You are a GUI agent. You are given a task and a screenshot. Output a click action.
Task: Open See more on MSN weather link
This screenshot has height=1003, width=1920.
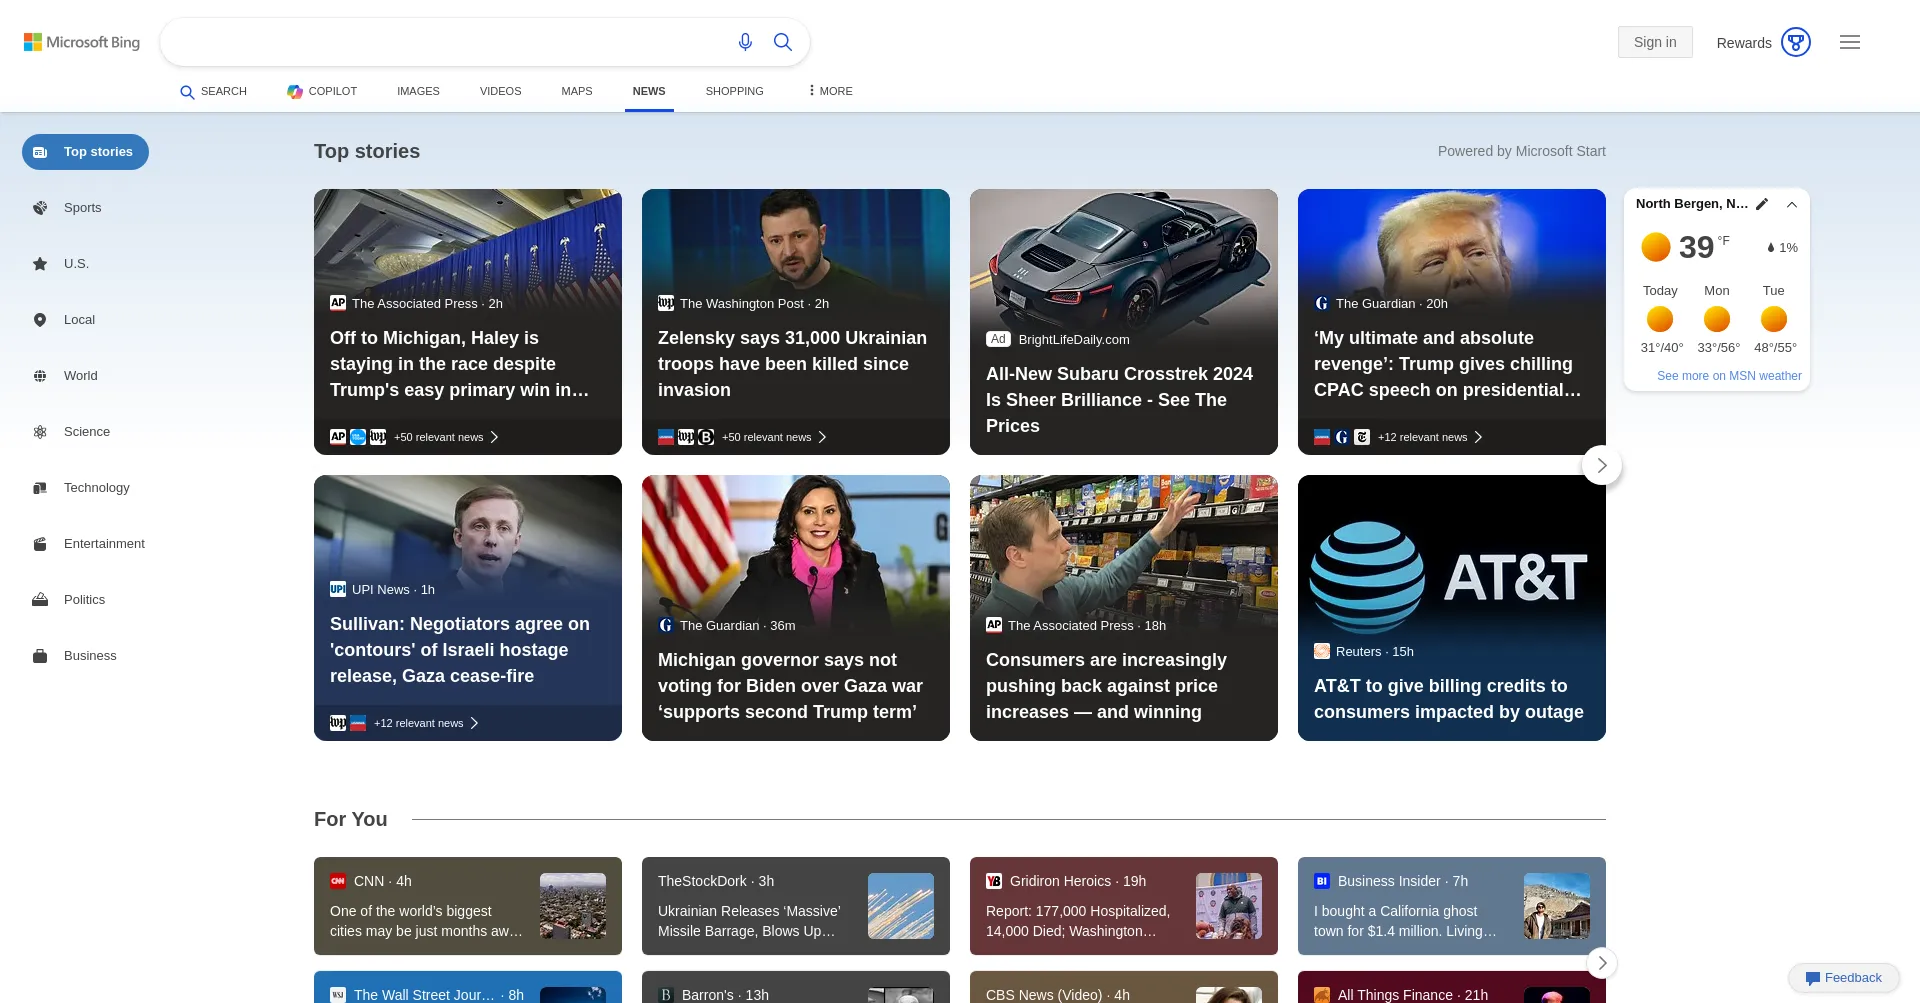pos(1729,376)
